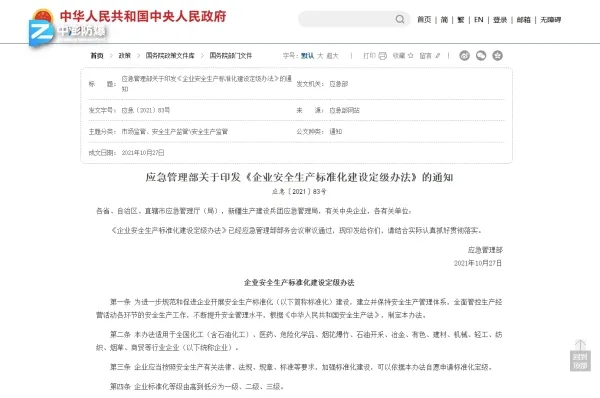Image resolution: width=600 pixels, height=398 pixels.
Task: Share via the Qzone star round icon
Action: (x=497, y=55)
